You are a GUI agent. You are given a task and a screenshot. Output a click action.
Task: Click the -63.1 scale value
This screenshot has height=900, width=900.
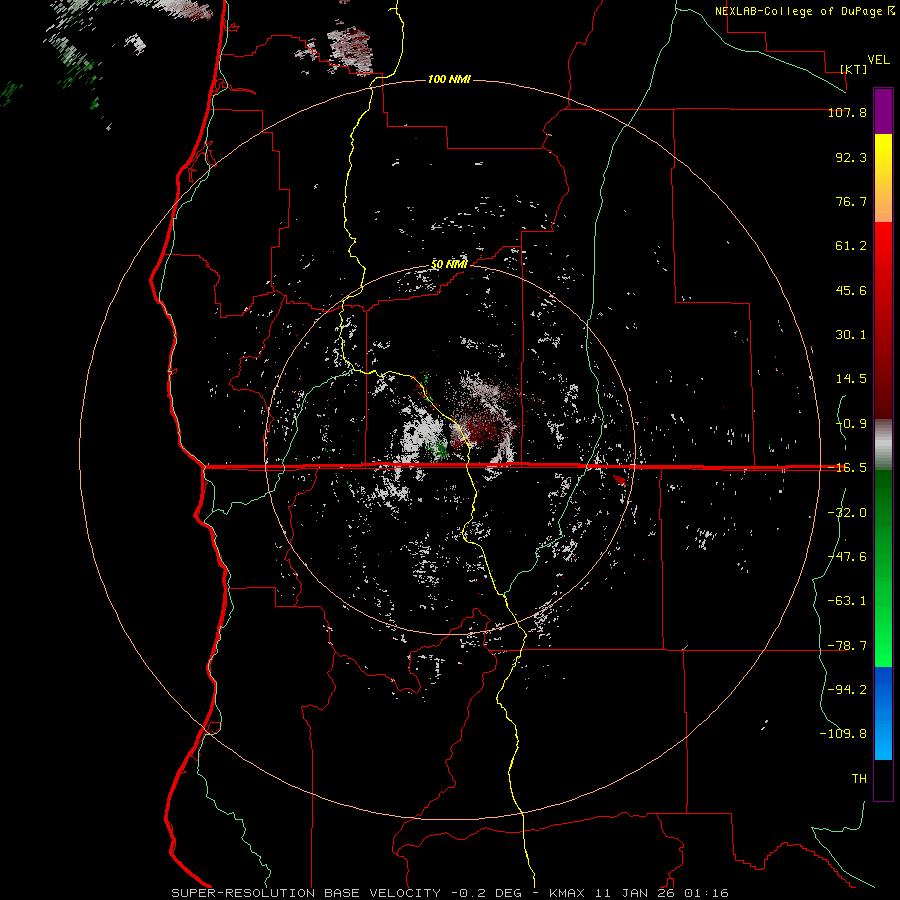[x=847, y=601]
